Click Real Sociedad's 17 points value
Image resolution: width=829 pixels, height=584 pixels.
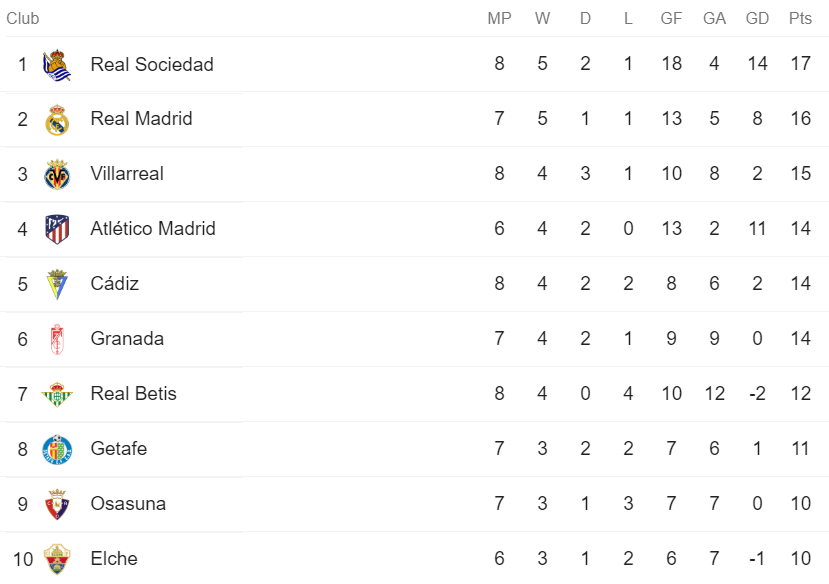click(800, 64)
